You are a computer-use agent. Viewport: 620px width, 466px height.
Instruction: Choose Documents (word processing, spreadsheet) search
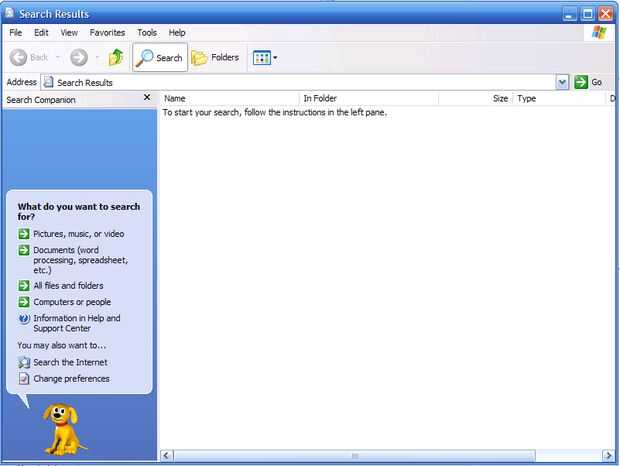click(x=81, y=260)
